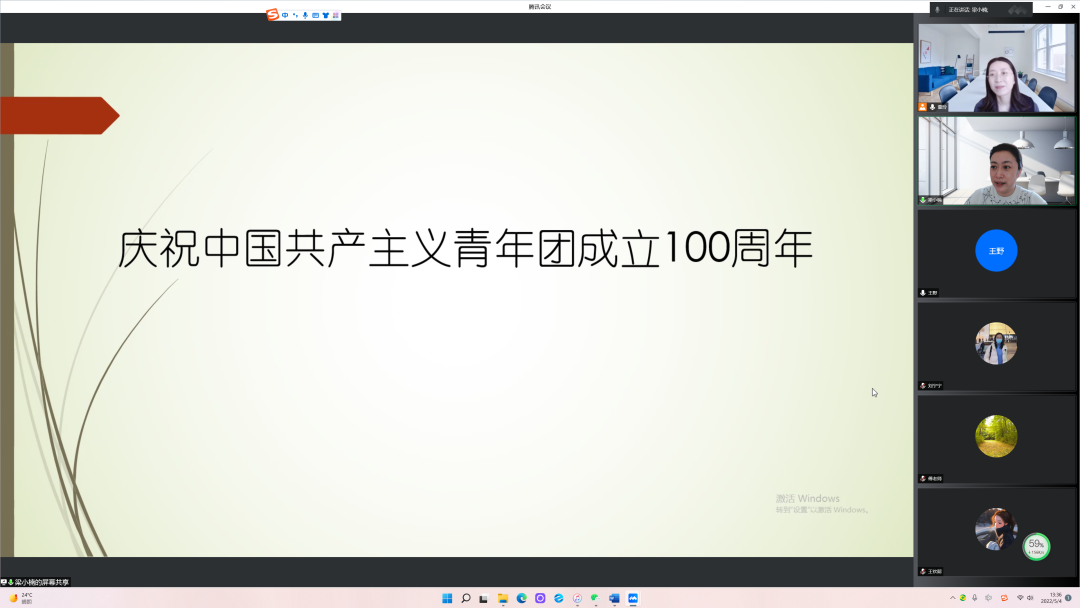Expand hidden system tray icons chevron
This screenshot has width=1080, height=608.
coord(952,598)
